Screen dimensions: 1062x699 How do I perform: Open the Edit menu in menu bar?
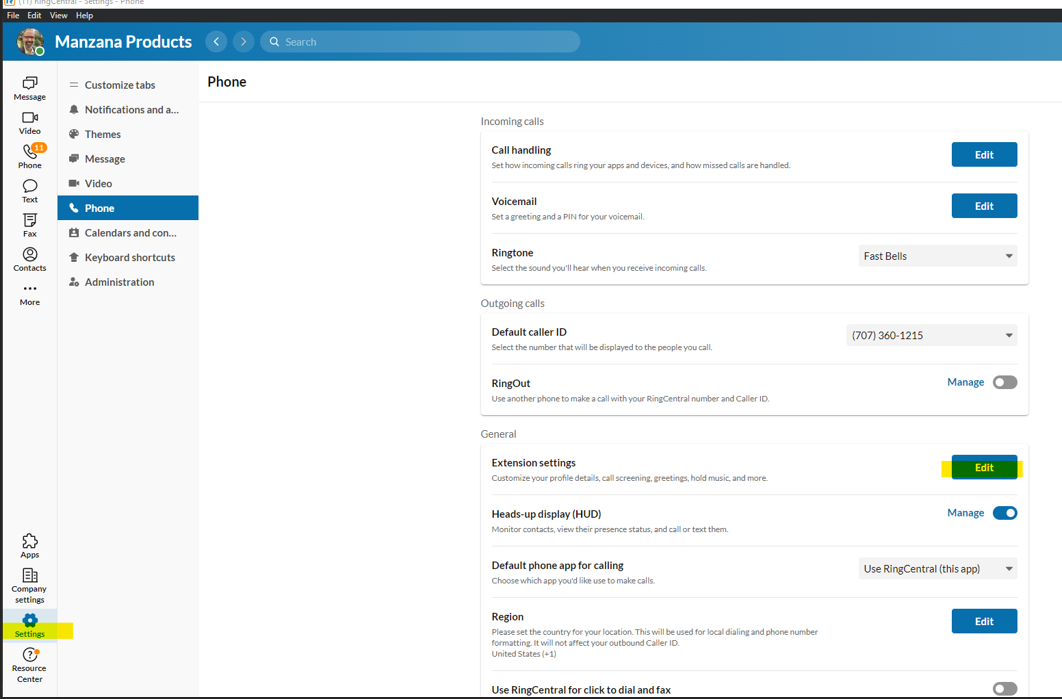coord(35,15)
